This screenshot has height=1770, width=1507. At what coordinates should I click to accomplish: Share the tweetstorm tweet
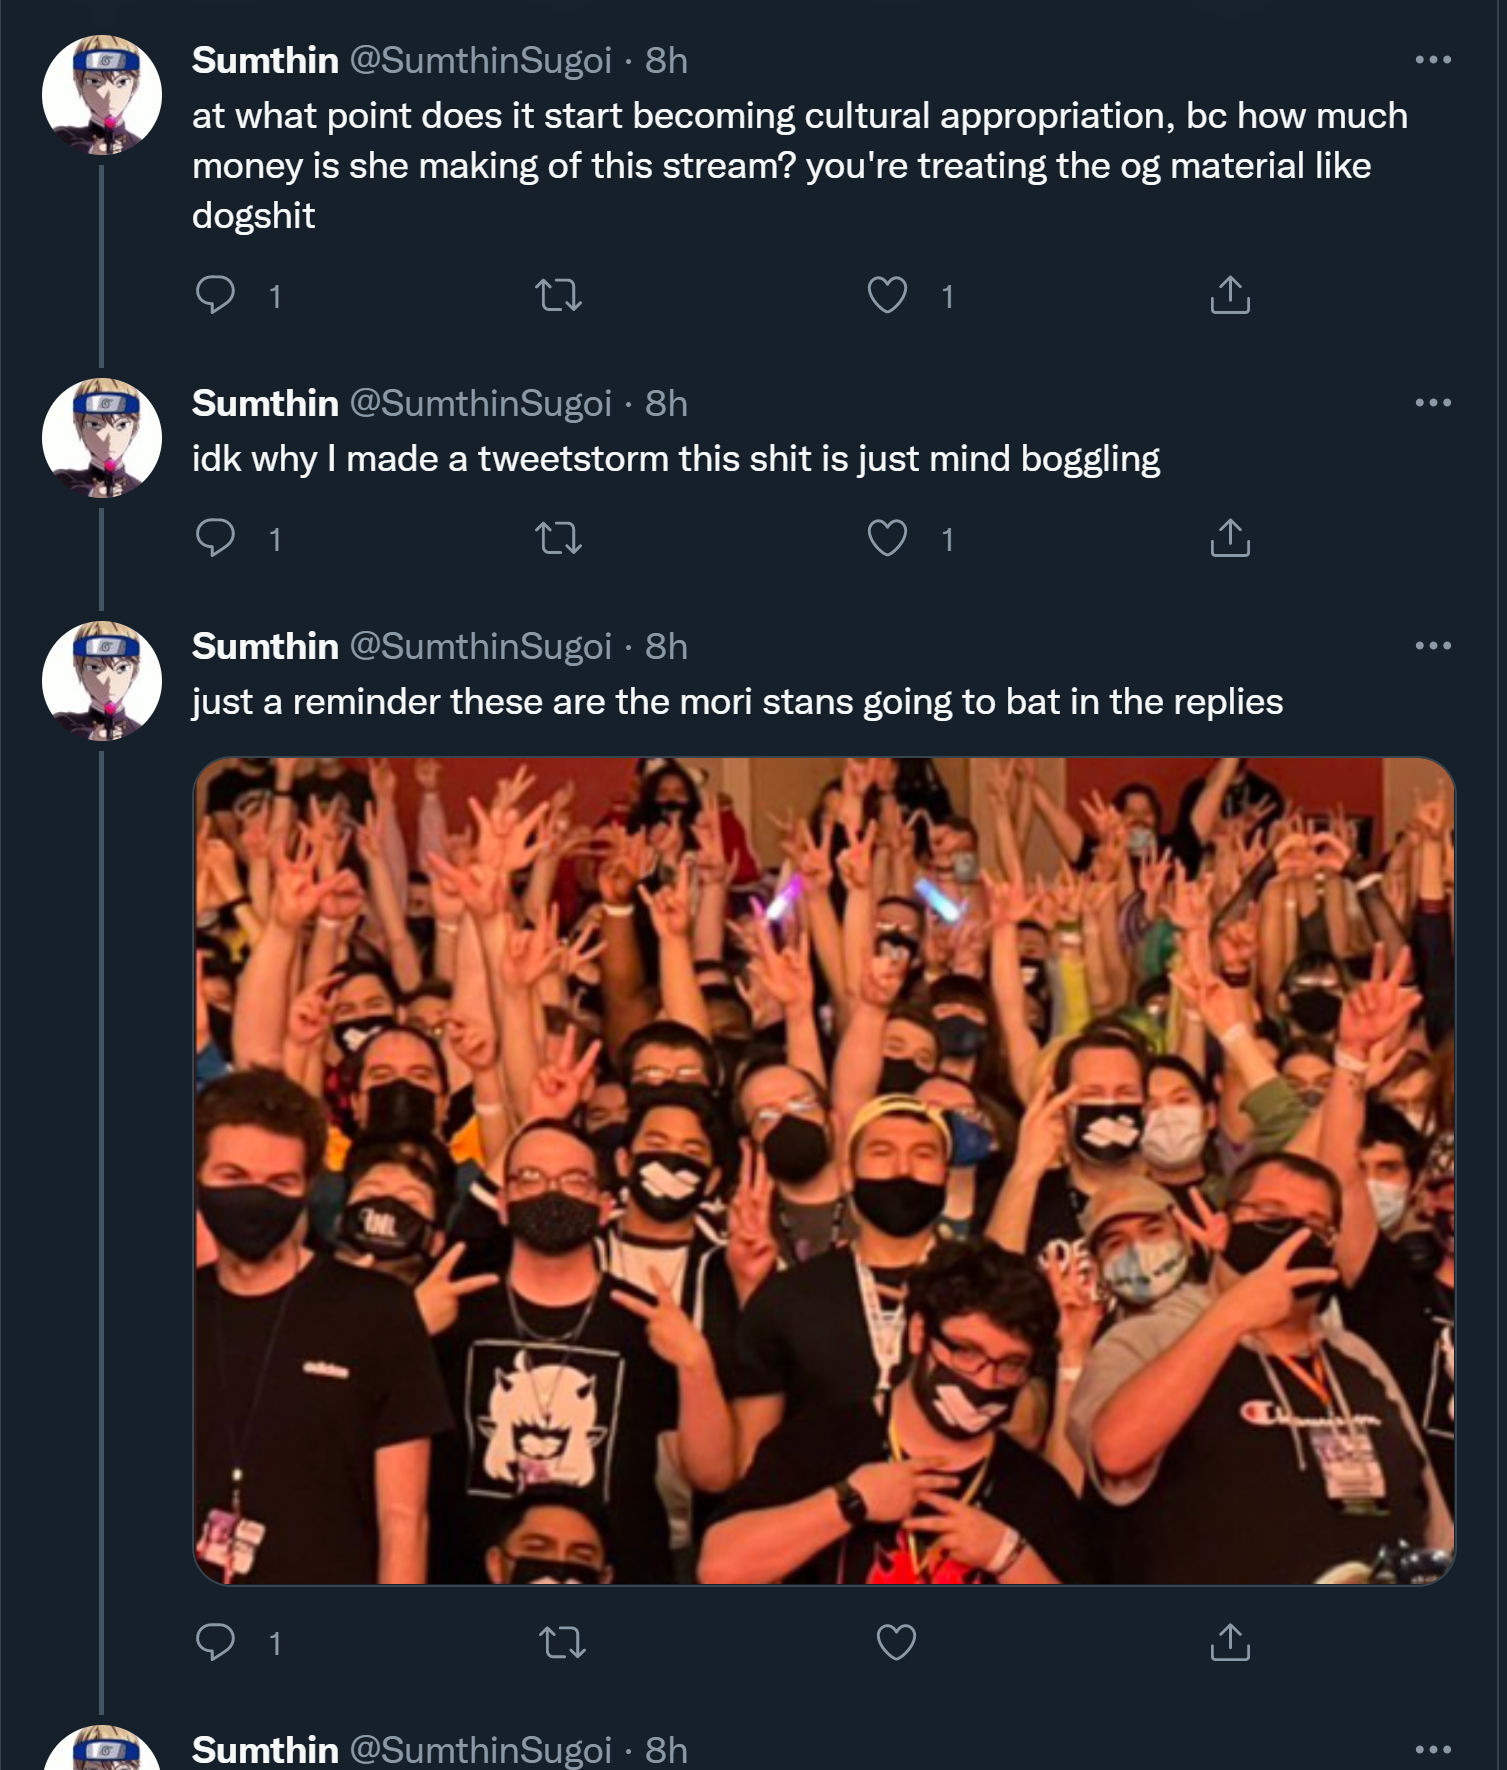[x=1230, y=539]
